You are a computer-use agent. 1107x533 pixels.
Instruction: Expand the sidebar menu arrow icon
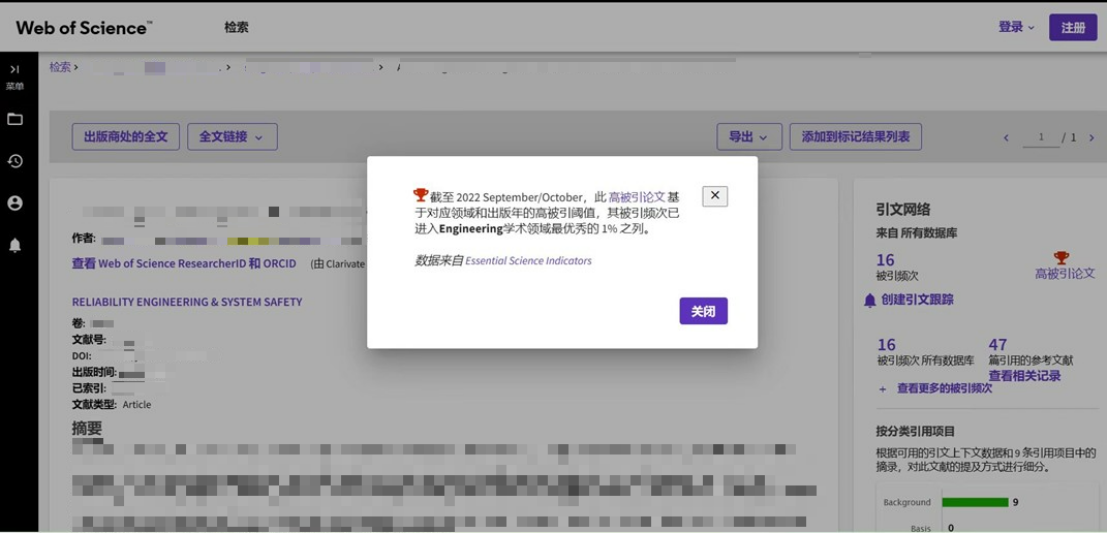15,69
